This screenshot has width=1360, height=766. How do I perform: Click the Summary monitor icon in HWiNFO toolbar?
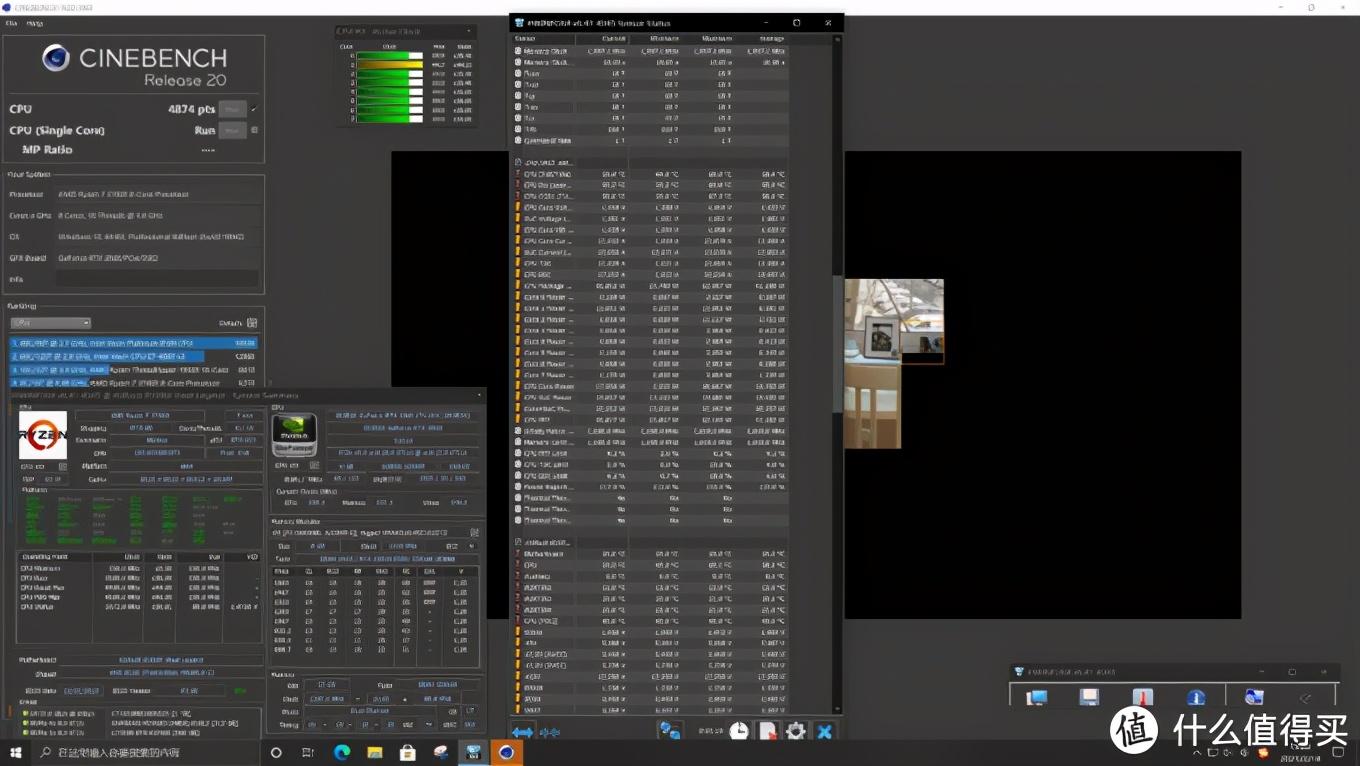click(x=1037, y=697)
